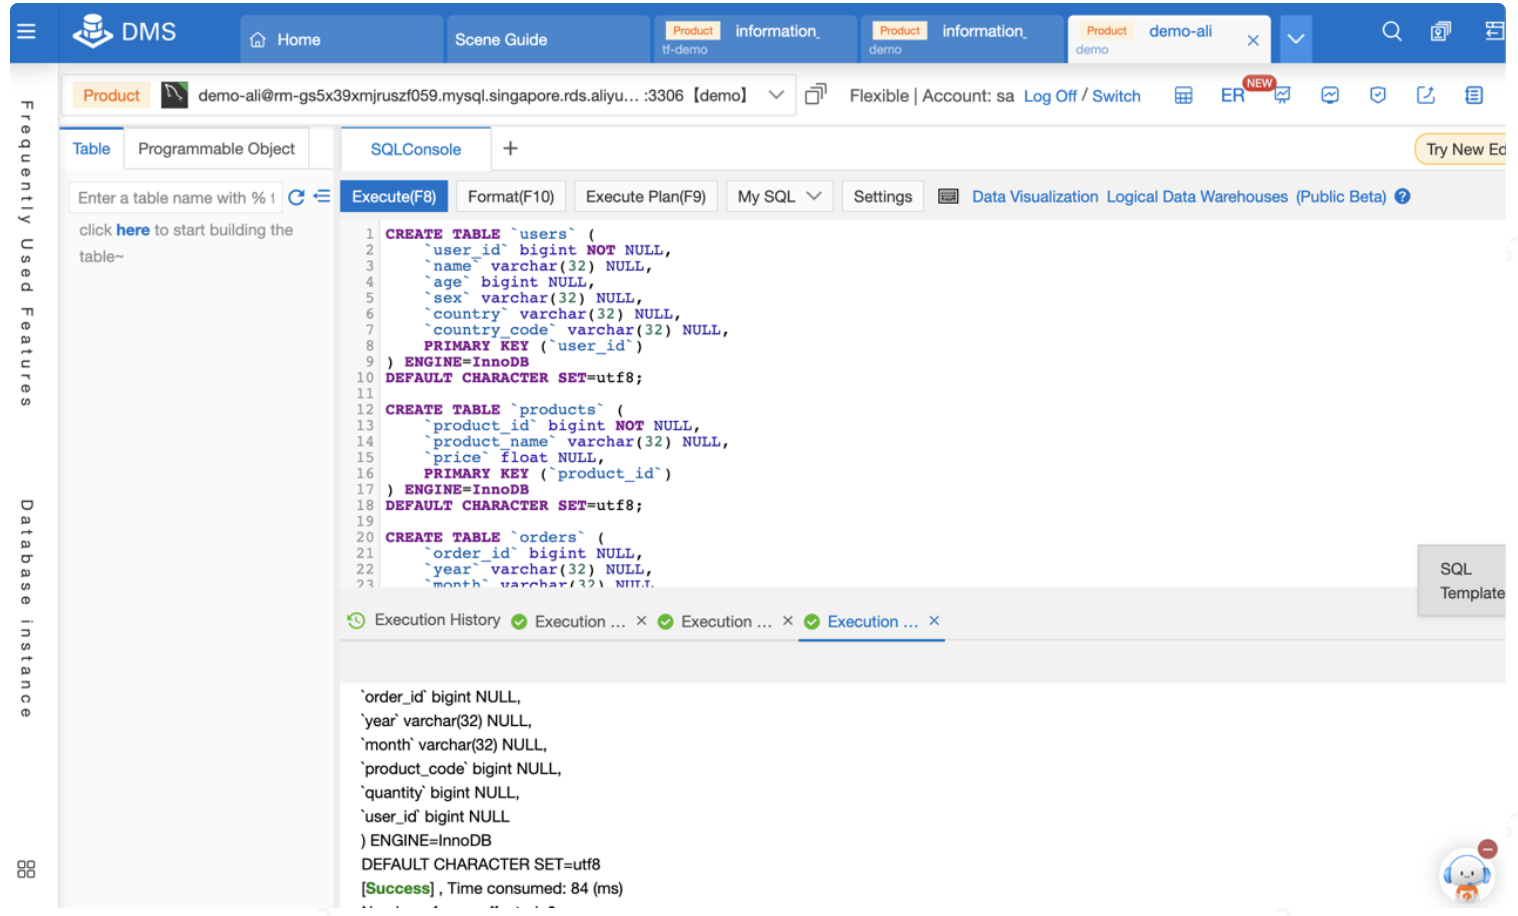1518x916 pixels.
Task: Expand the database instance selector dropdown
Action: 776,95
